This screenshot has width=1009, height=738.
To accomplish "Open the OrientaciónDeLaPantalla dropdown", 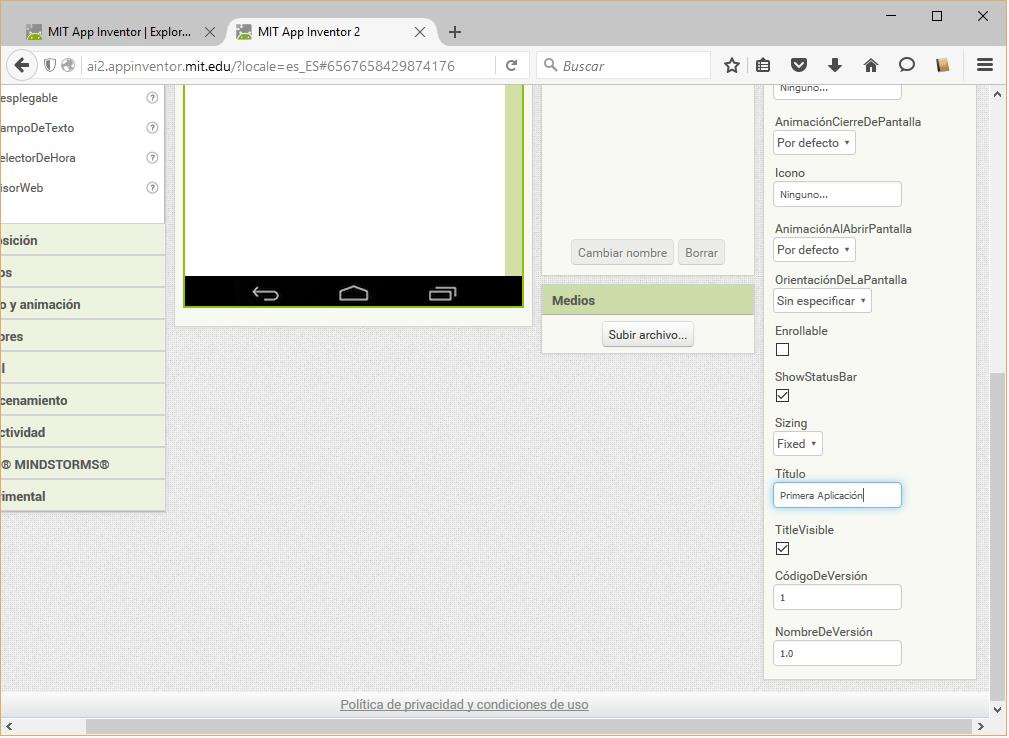I will 822,301.
